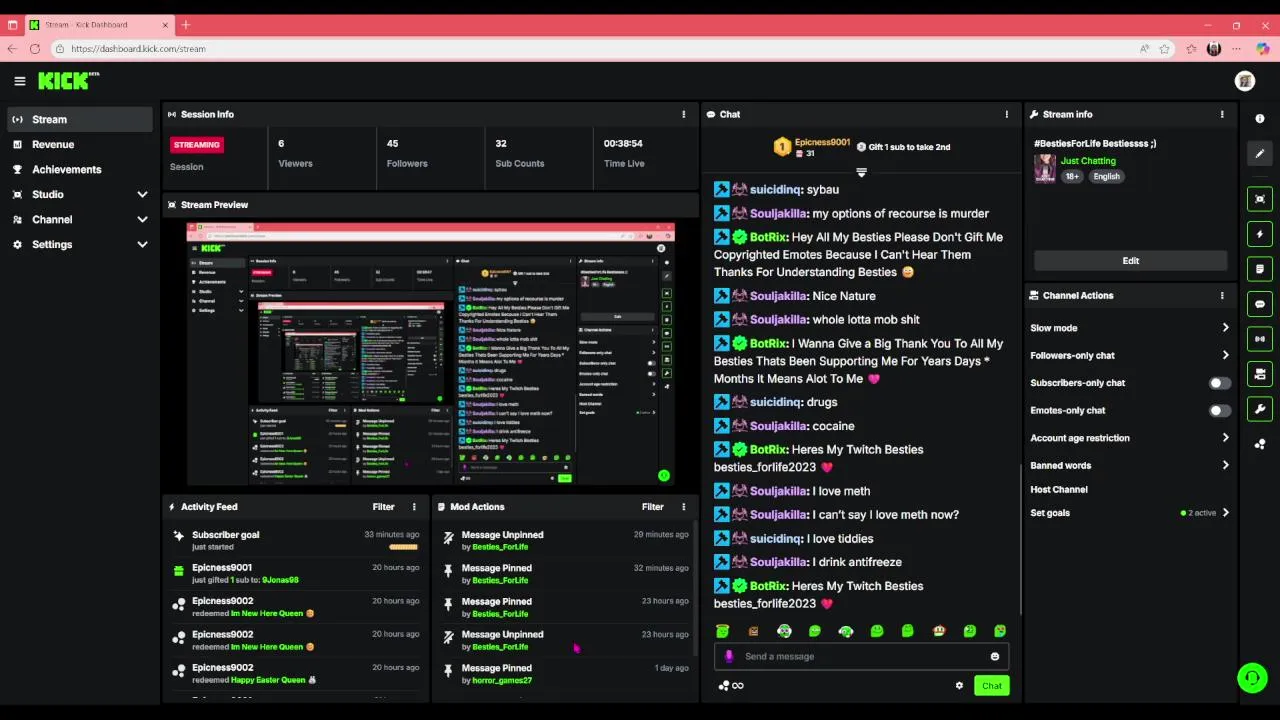Open Channel Actions three-dot options

click(1222, 295)
